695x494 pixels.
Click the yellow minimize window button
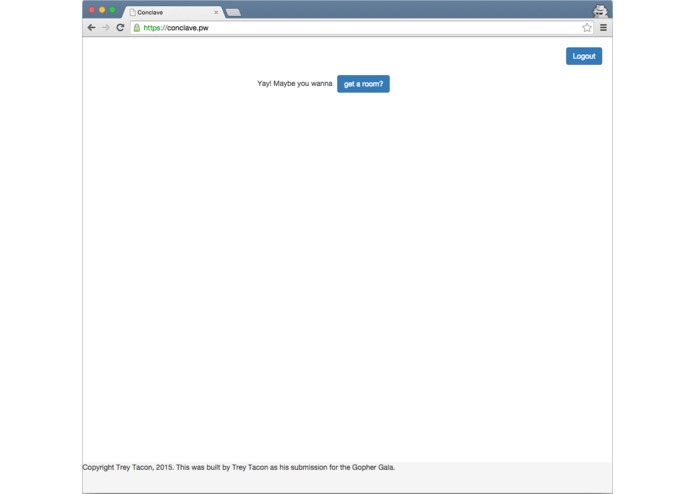coord(102,10)
